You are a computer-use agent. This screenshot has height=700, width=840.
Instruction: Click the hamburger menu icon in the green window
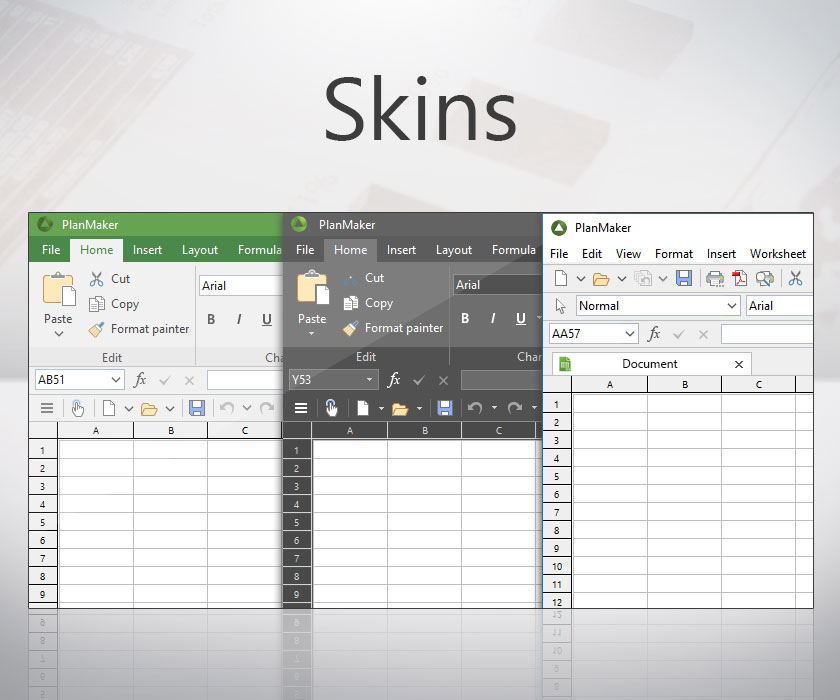pyautogui.click(x=46, y=408)
